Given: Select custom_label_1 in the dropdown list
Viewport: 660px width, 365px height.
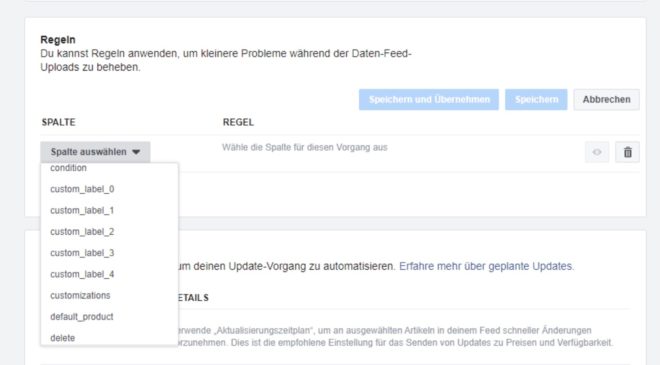Looking at the screenshot, I should click(82, 210).
